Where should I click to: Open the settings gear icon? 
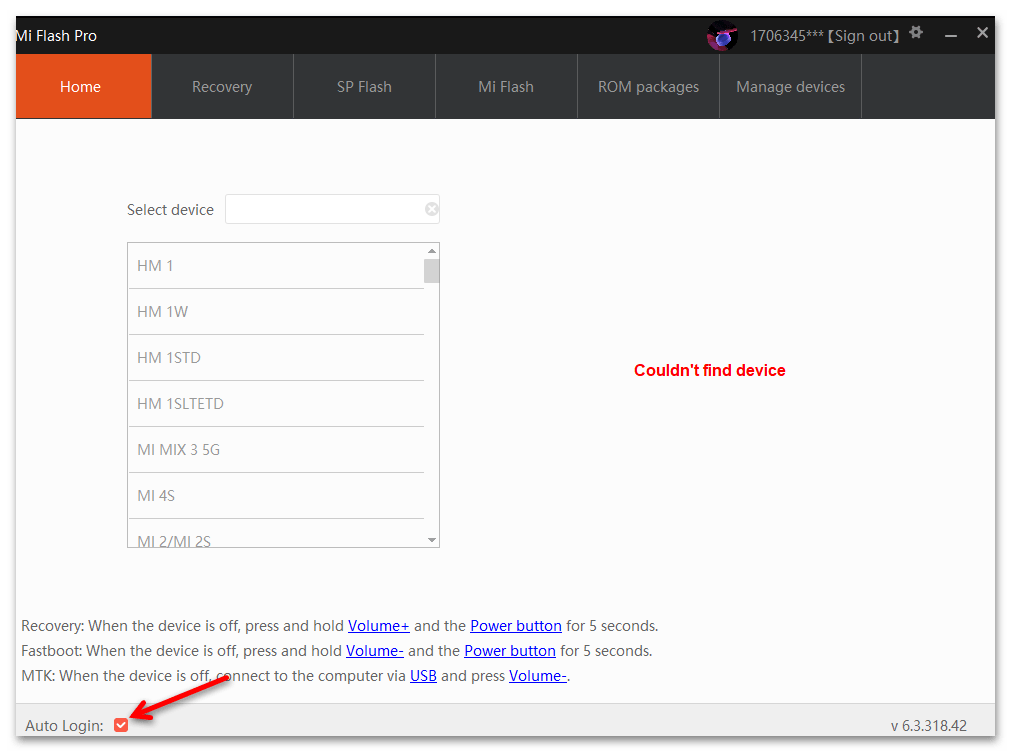pos(916,32)
